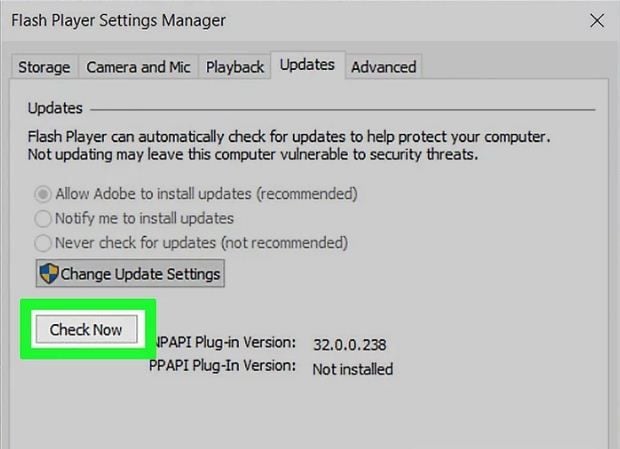620x449 pixels.
Task: Go to the Playback tab
Action: pos(235,67)
